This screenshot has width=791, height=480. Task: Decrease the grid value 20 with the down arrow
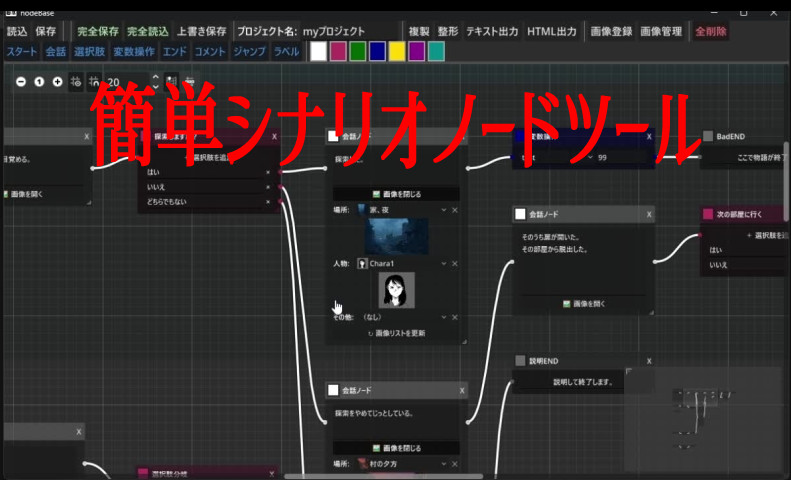[x=155, y=87]
